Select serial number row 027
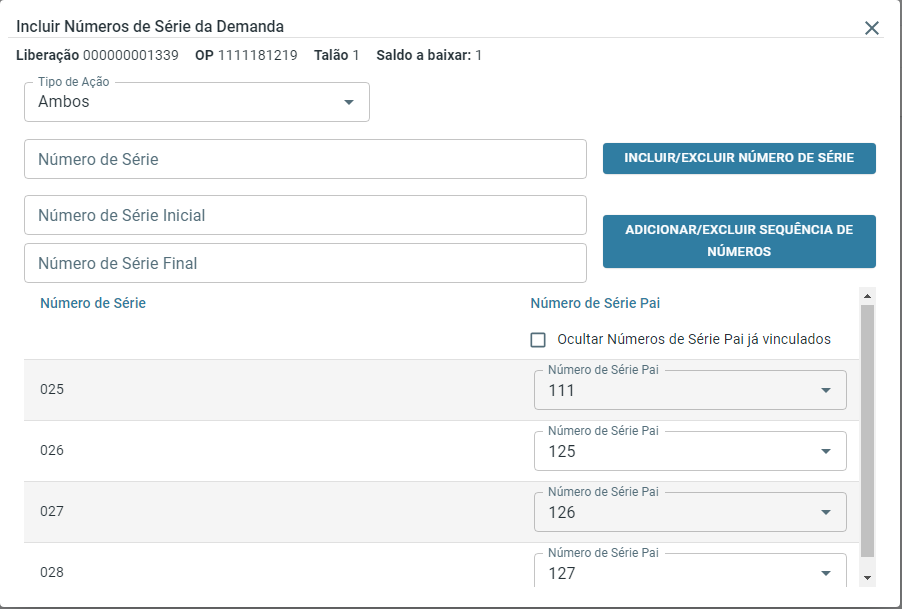Screen dimensions: 902x609 (x=52, y=511)
